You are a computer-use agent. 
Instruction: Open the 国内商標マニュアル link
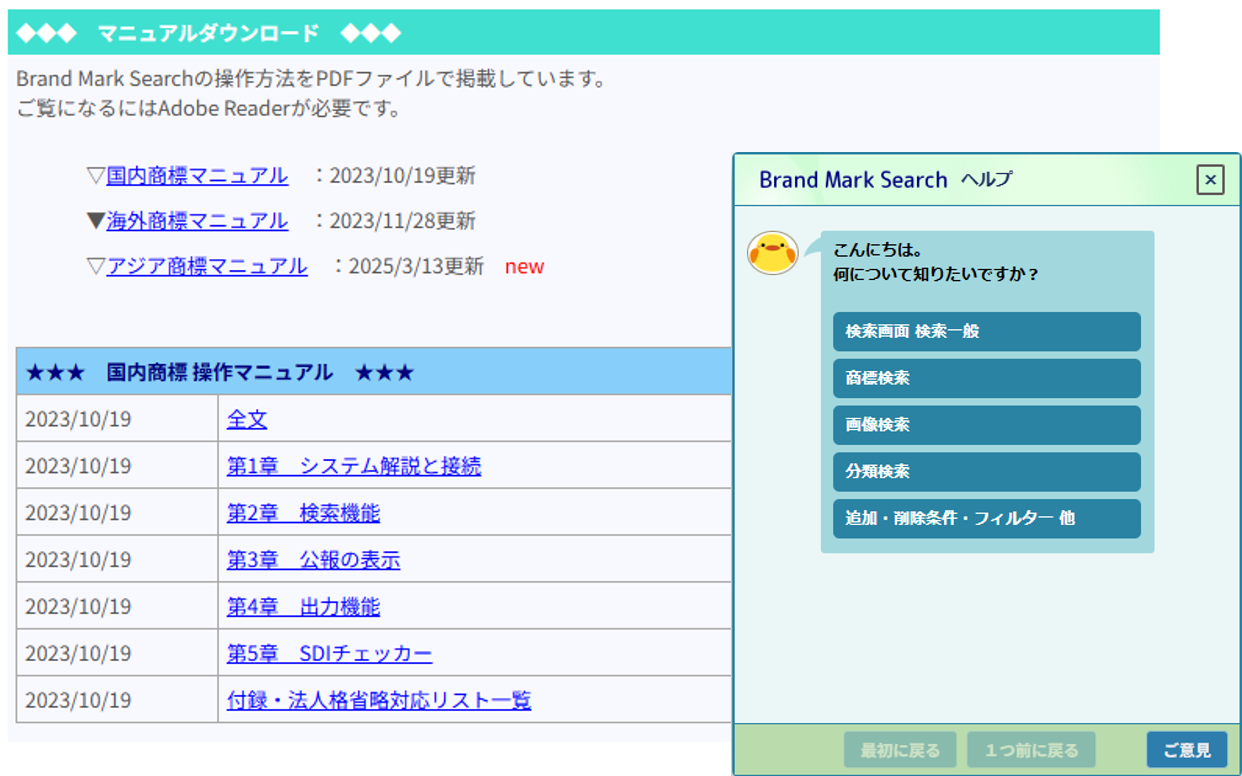197,176
